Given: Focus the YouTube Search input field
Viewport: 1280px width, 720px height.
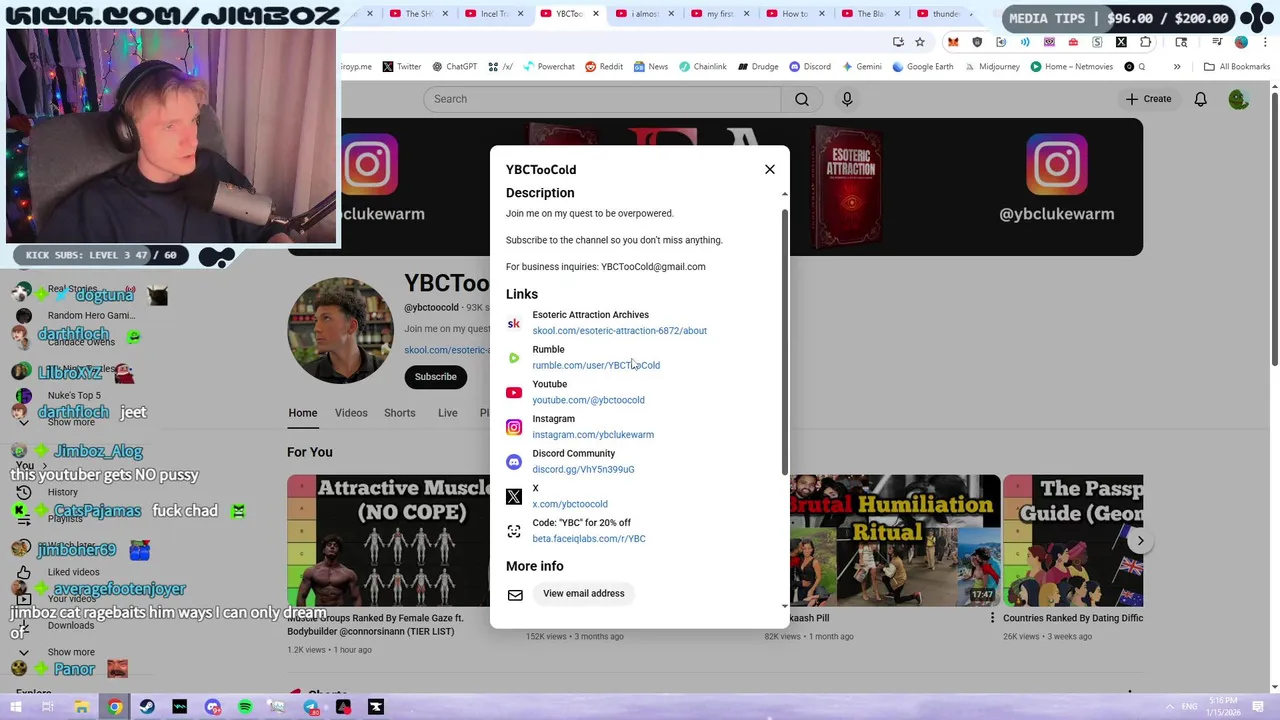Looking at the screenshot, I should point(602,99).
